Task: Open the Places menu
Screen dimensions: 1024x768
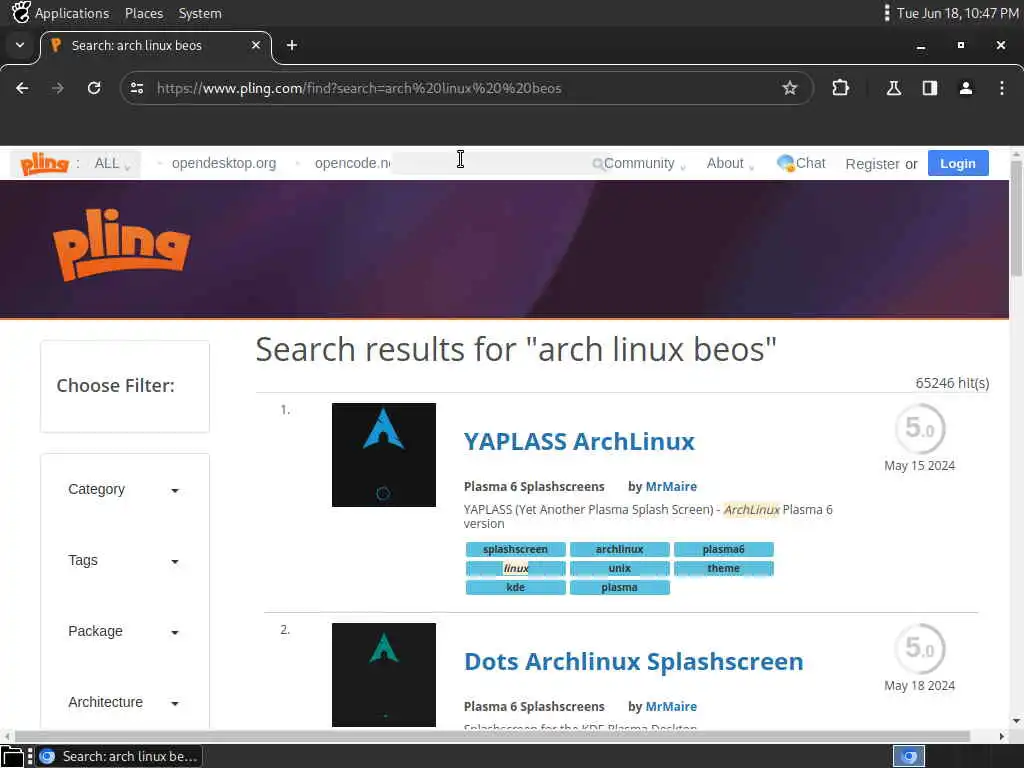Action: tap(144, 13)
